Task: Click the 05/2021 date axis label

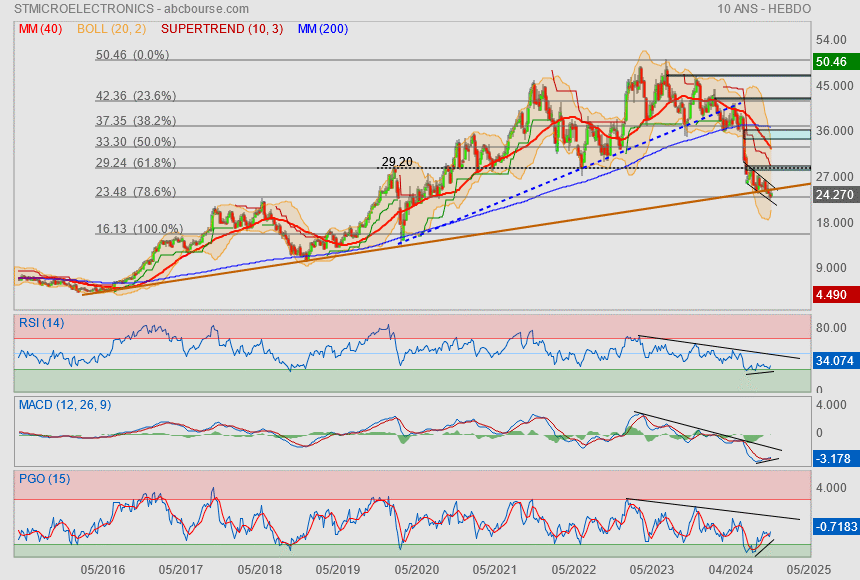Action: [495, 570]
